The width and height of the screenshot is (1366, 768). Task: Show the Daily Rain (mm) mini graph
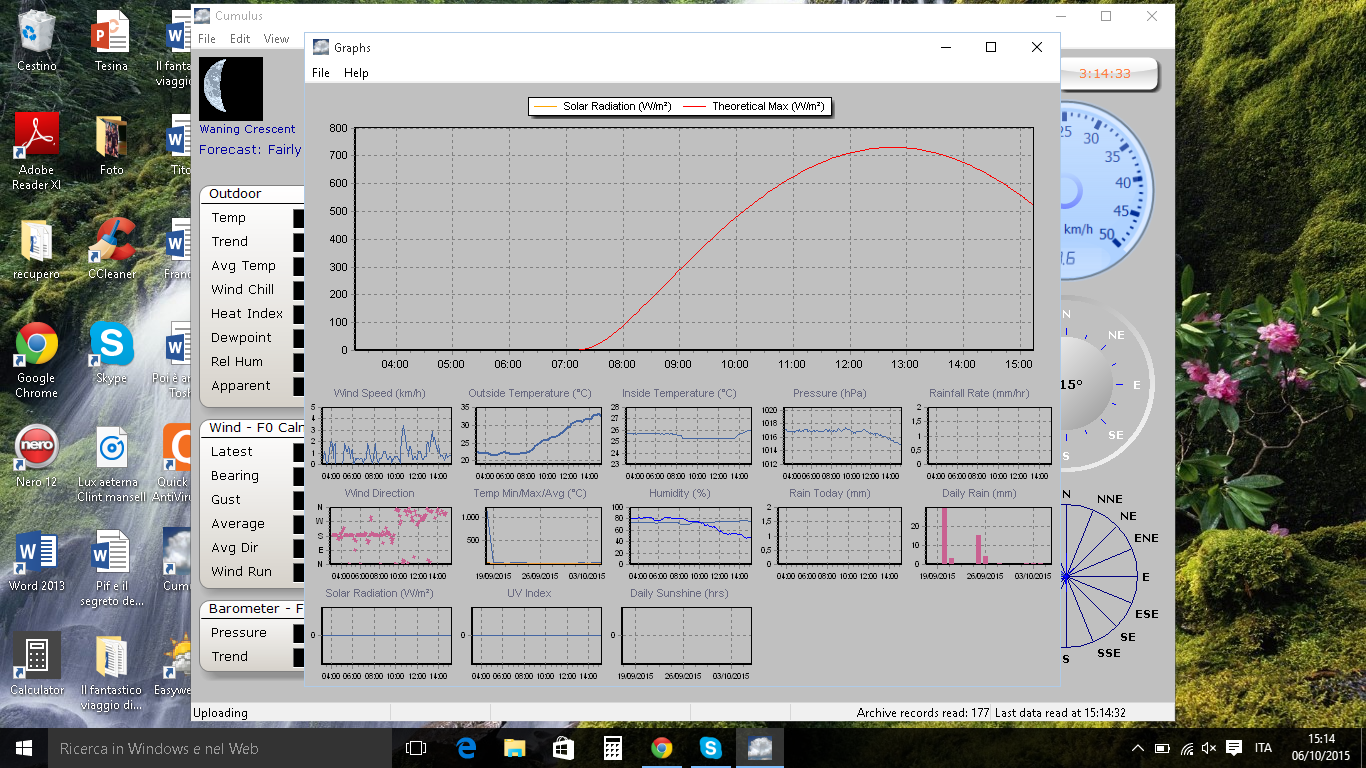point(988,536)
